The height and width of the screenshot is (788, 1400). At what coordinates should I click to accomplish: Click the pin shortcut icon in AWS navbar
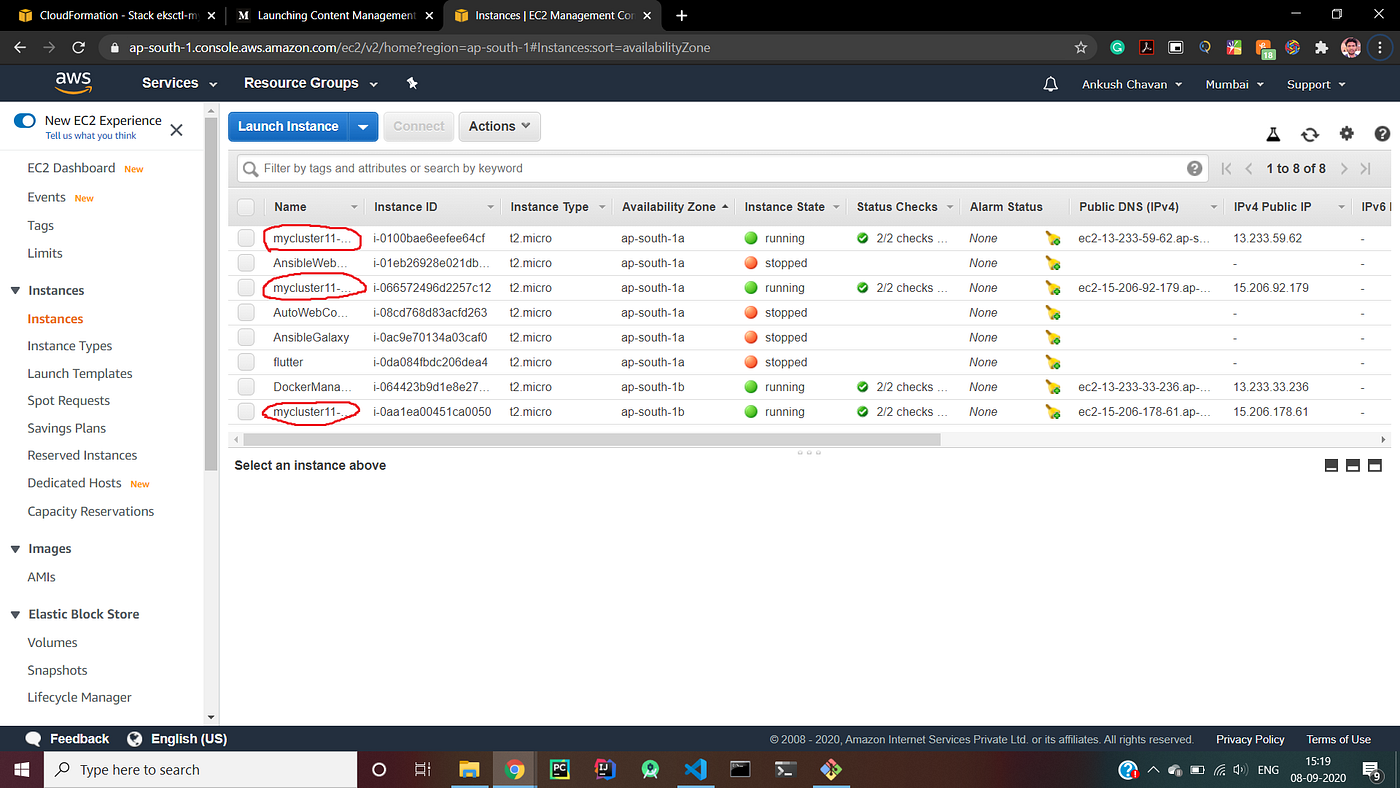tap(412, 84)
